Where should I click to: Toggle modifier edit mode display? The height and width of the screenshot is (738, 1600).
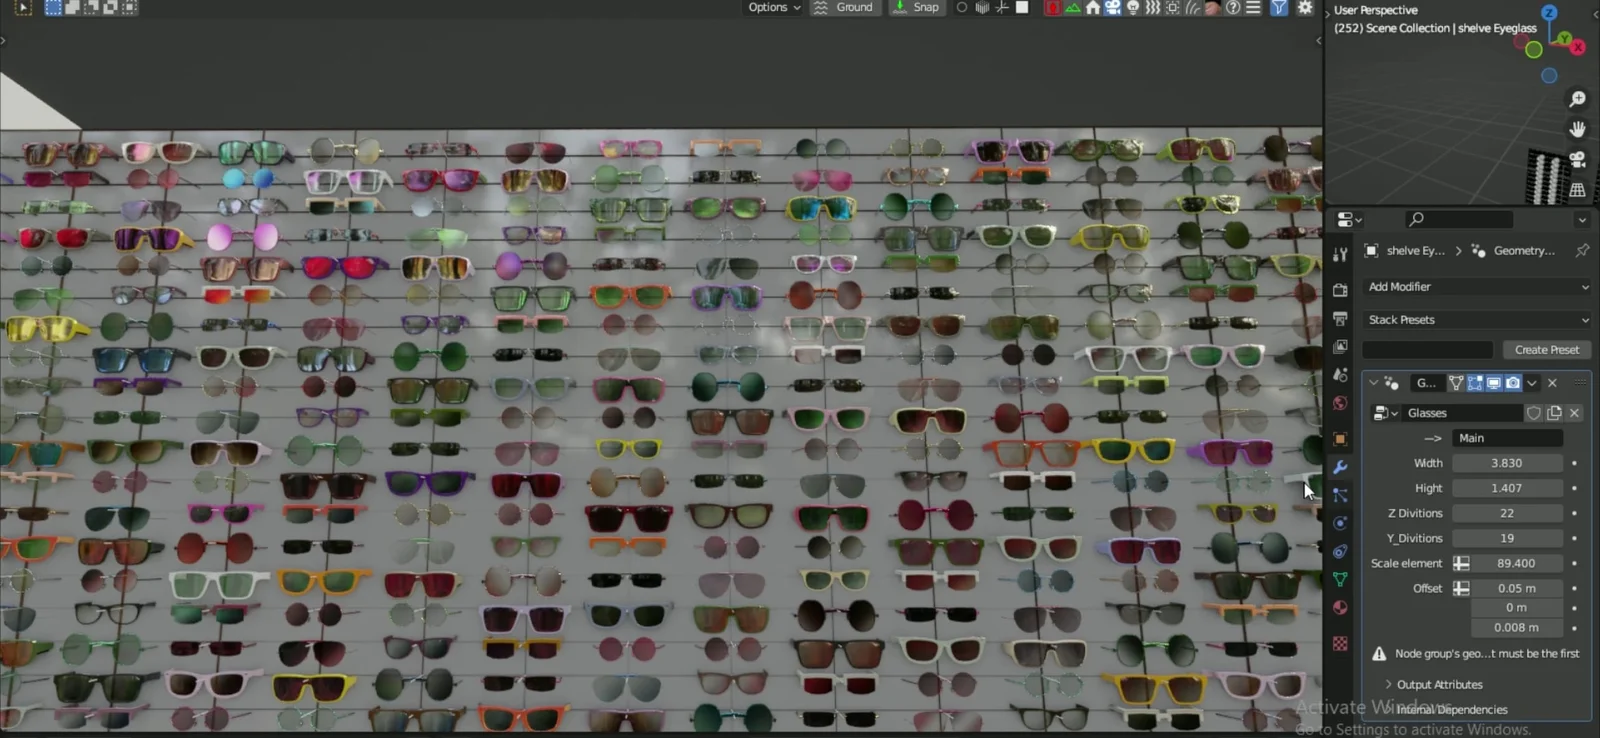(x=1475, y=383)
